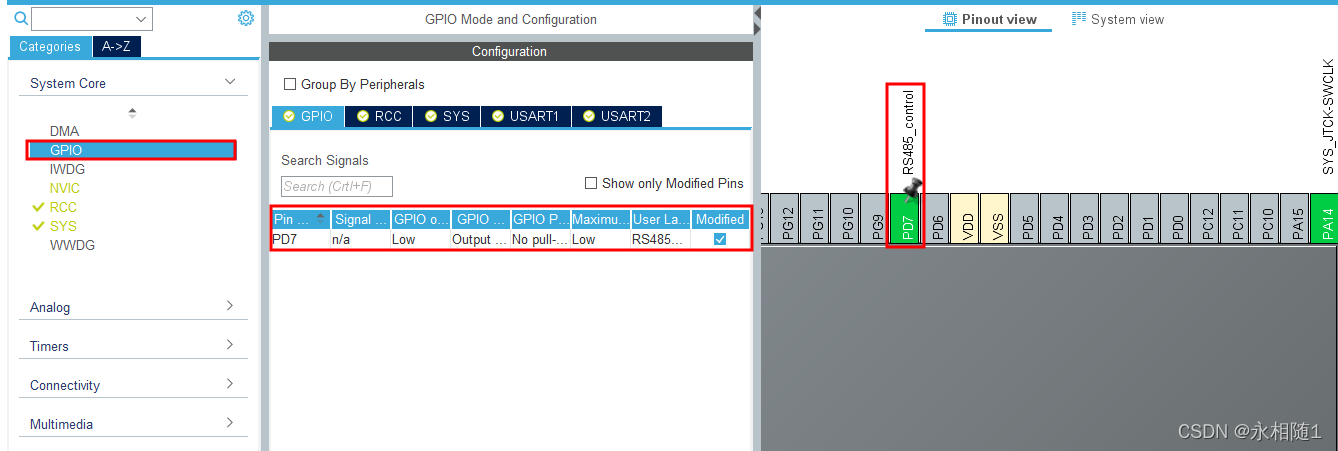Screen dimensions: 1338x451
Task: Select RCC in System Core
Action: pyautogui.click(x=63, y=207)
